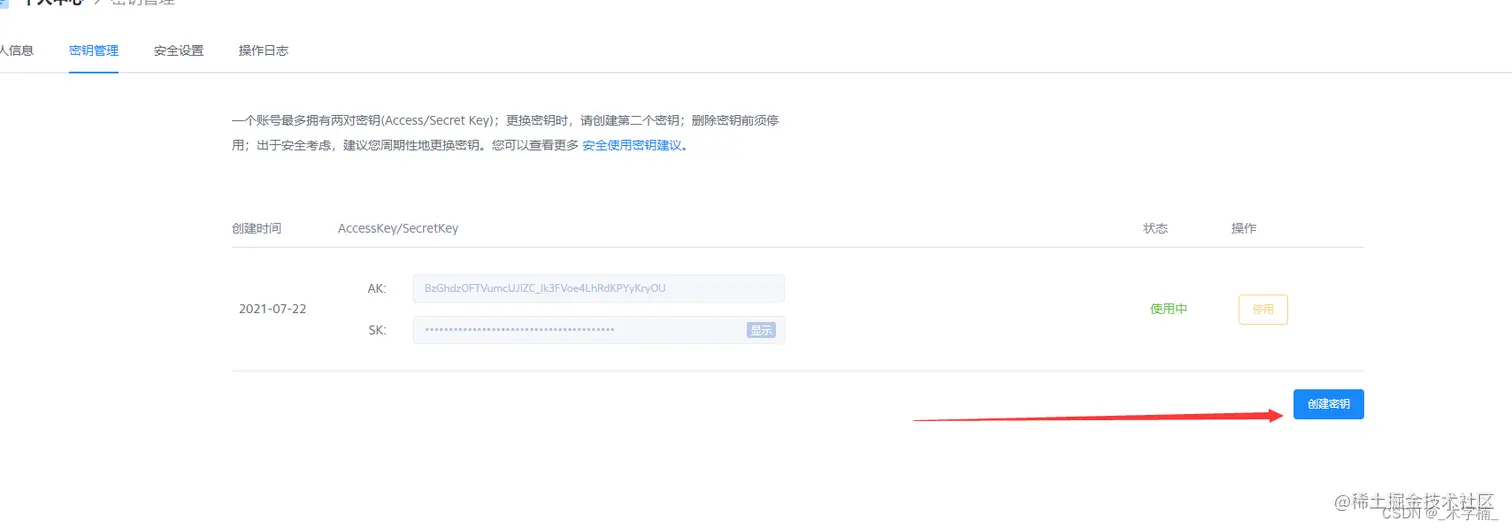The height and width of the screenshot is (529, 1512).
Task: Click the SK secret key field
Action: coord(599,330)
